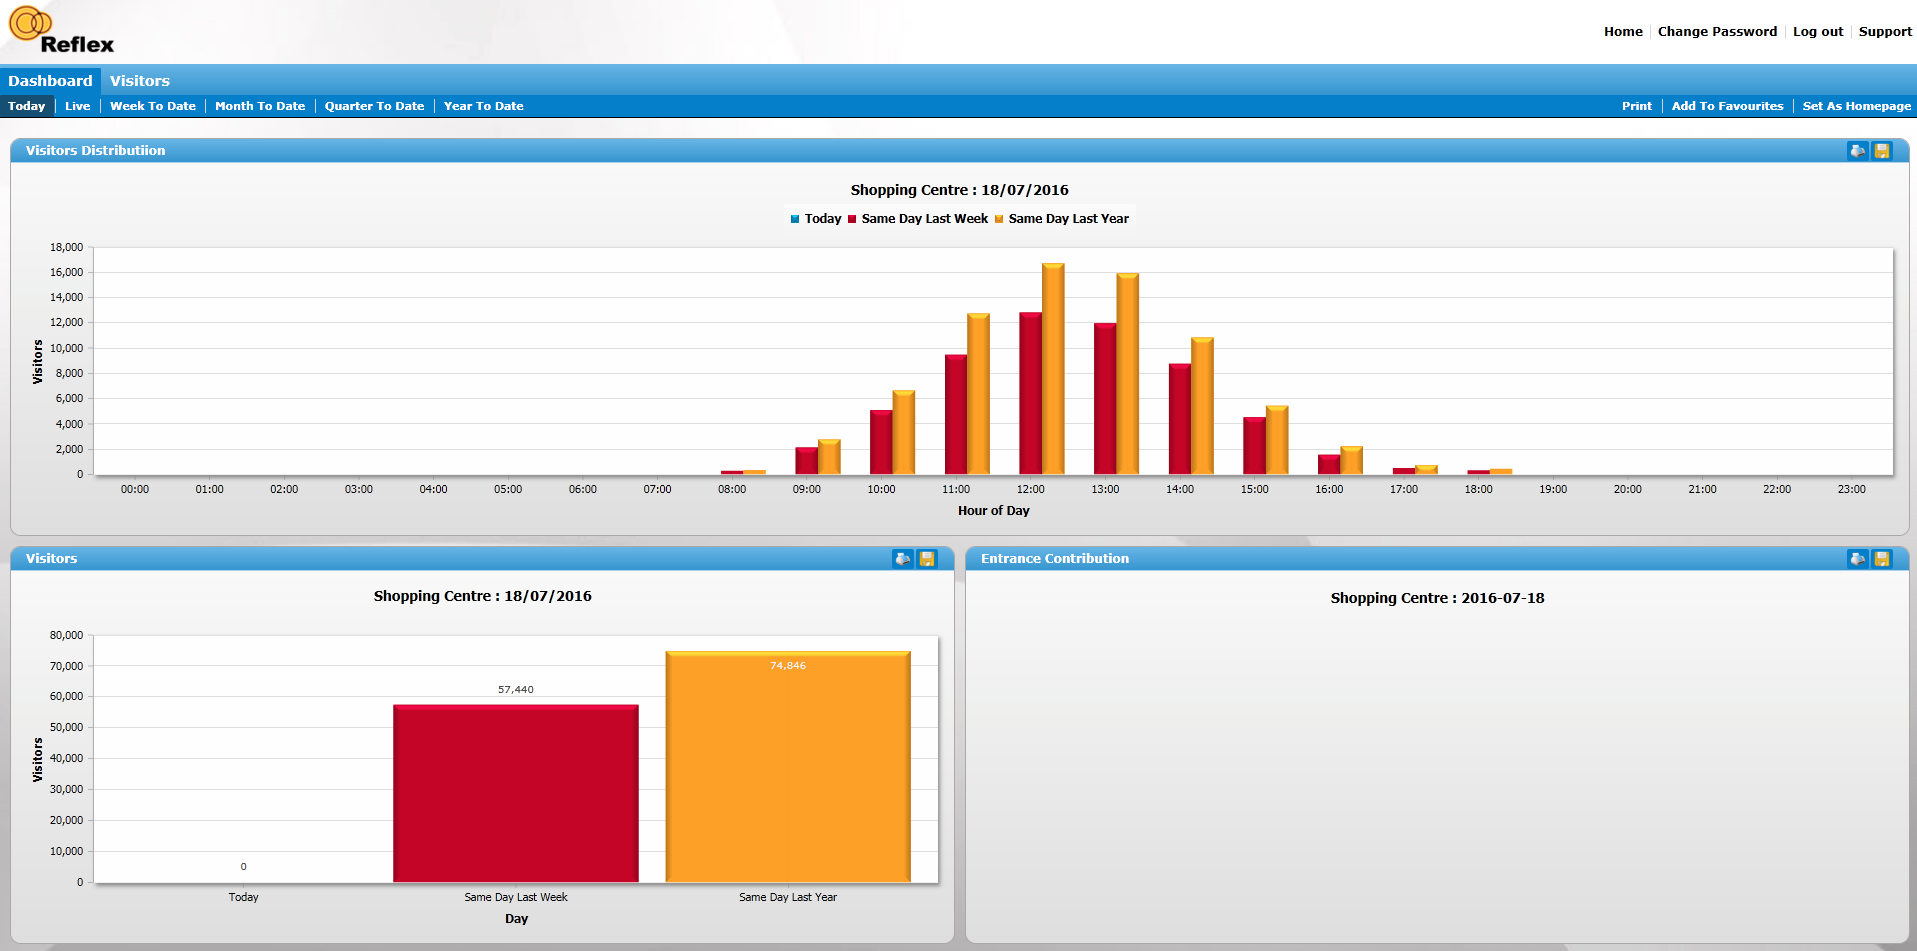This screenshot has height=951, width=1917.
Task: Click the red 57,440 Same Day Last Week bar
Action: [x=515, y=795]
